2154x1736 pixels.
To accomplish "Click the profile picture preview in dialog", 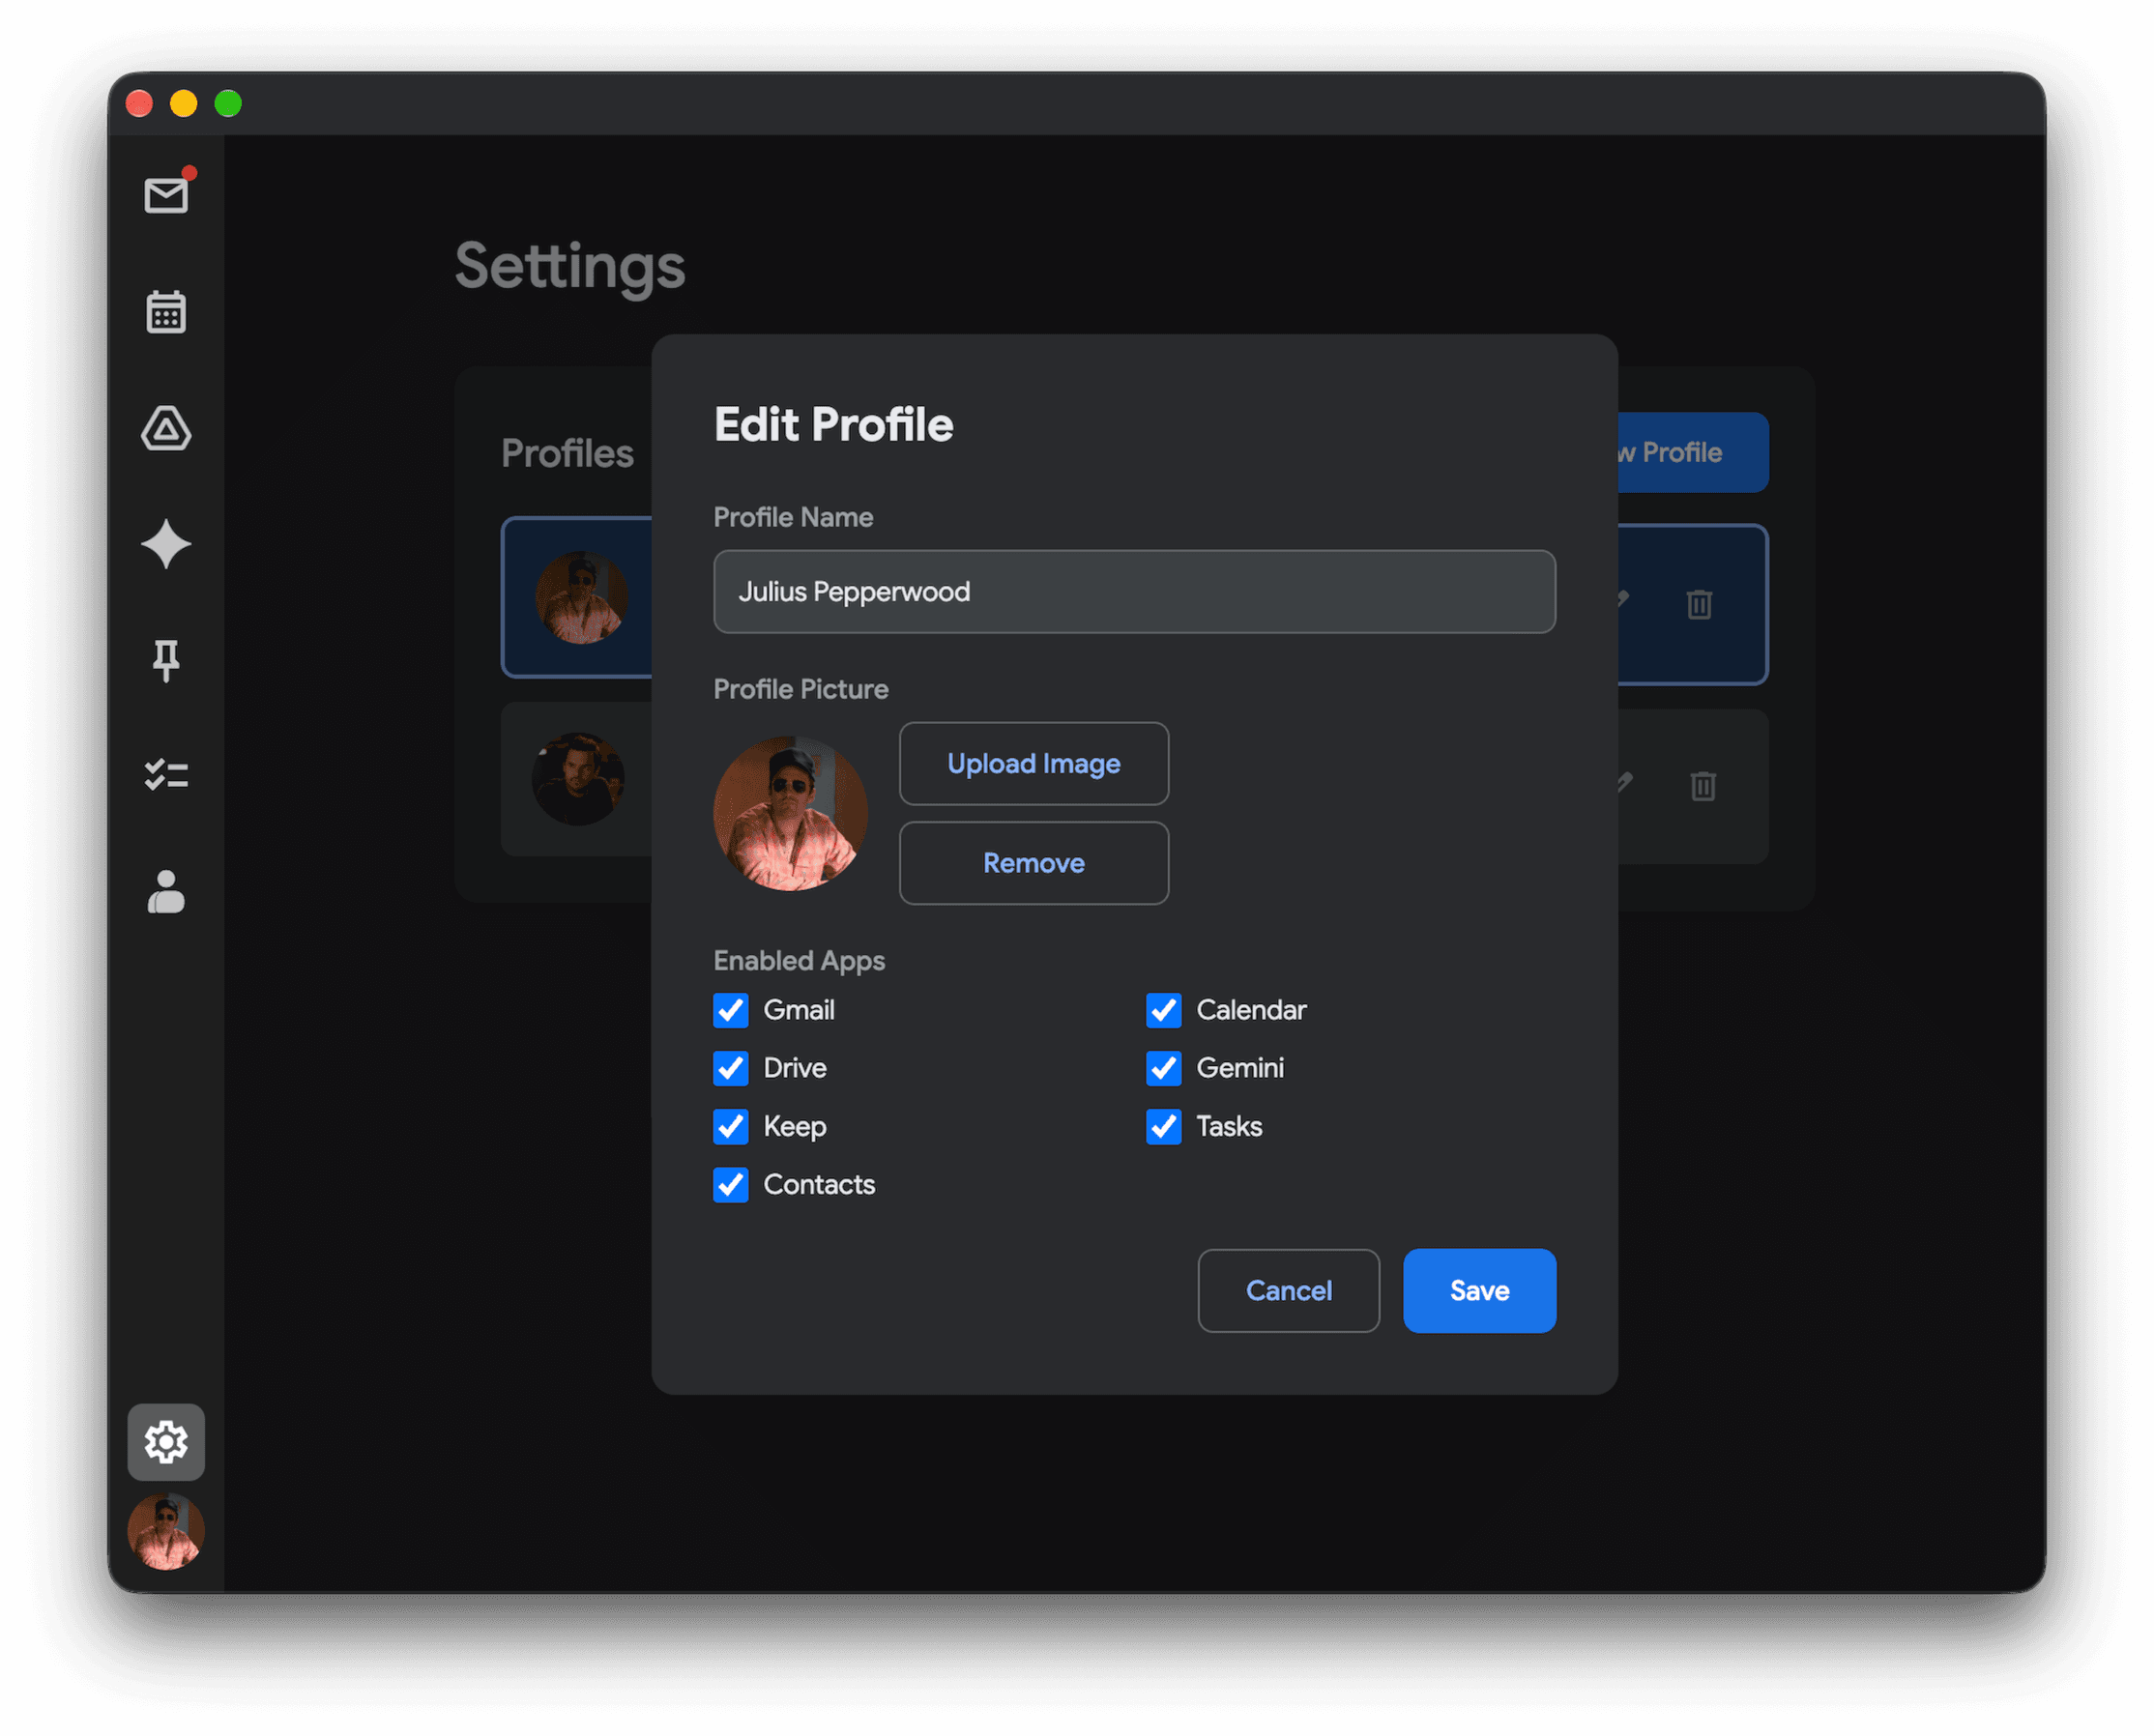I will (x=791, y=814).
